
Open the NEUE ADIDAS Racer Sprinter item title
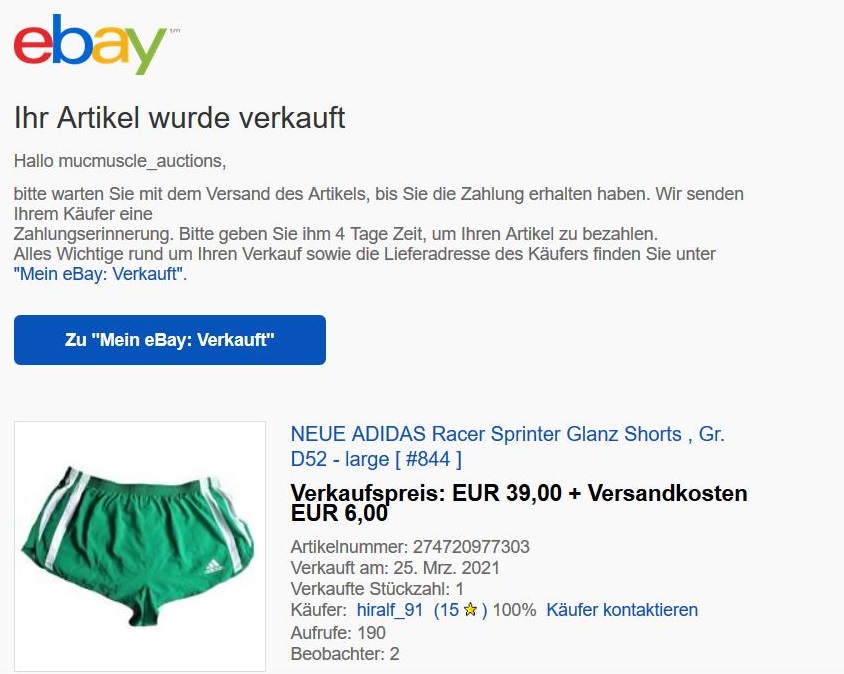click(507, 446)
